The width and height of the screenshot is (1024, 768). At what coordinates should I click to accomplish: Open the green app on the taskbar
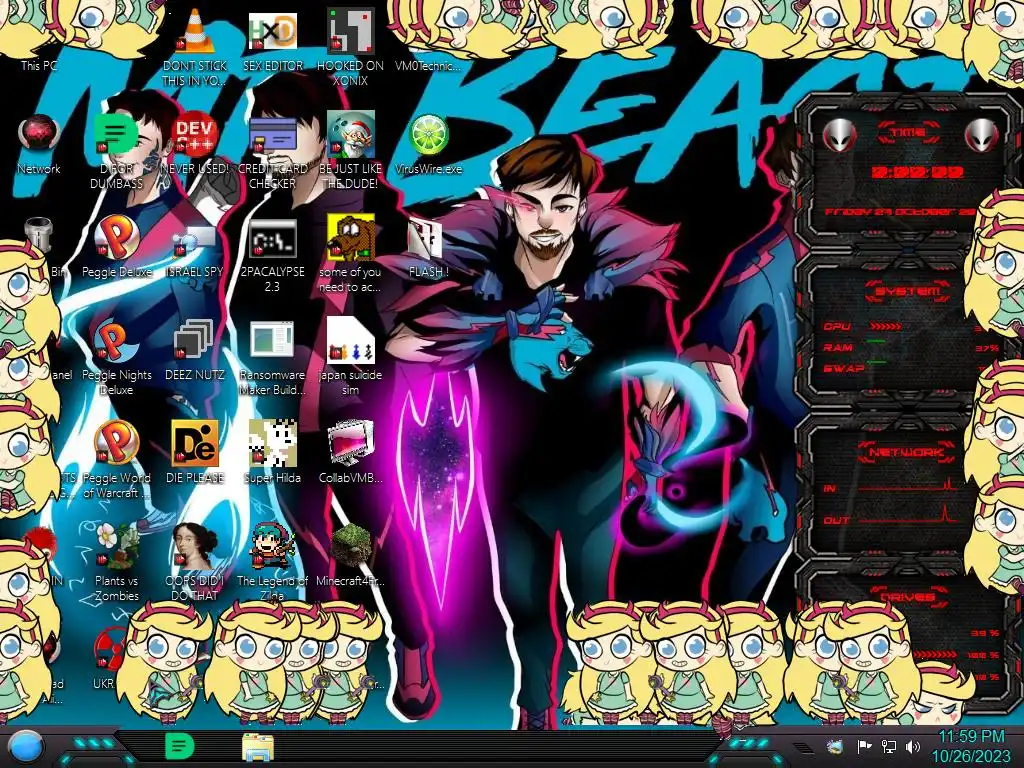tap(179, 747)
